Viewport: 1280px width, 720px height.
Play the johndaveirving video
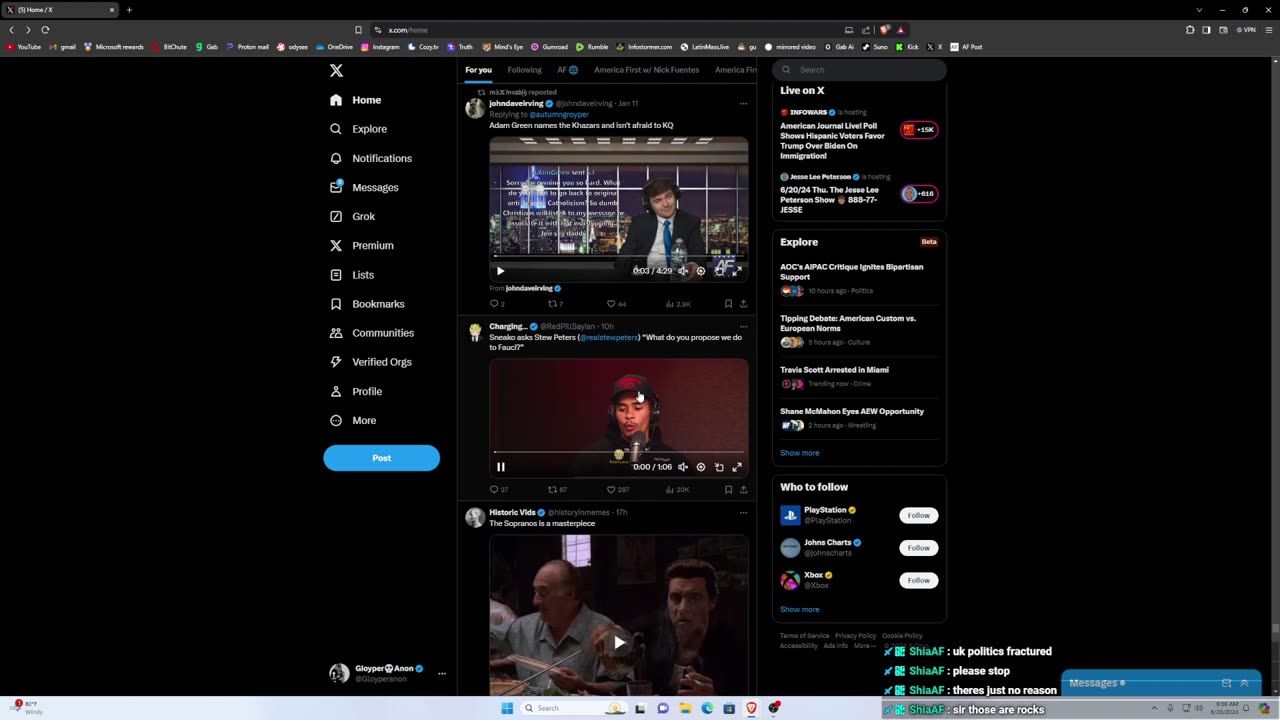point(500,271)
